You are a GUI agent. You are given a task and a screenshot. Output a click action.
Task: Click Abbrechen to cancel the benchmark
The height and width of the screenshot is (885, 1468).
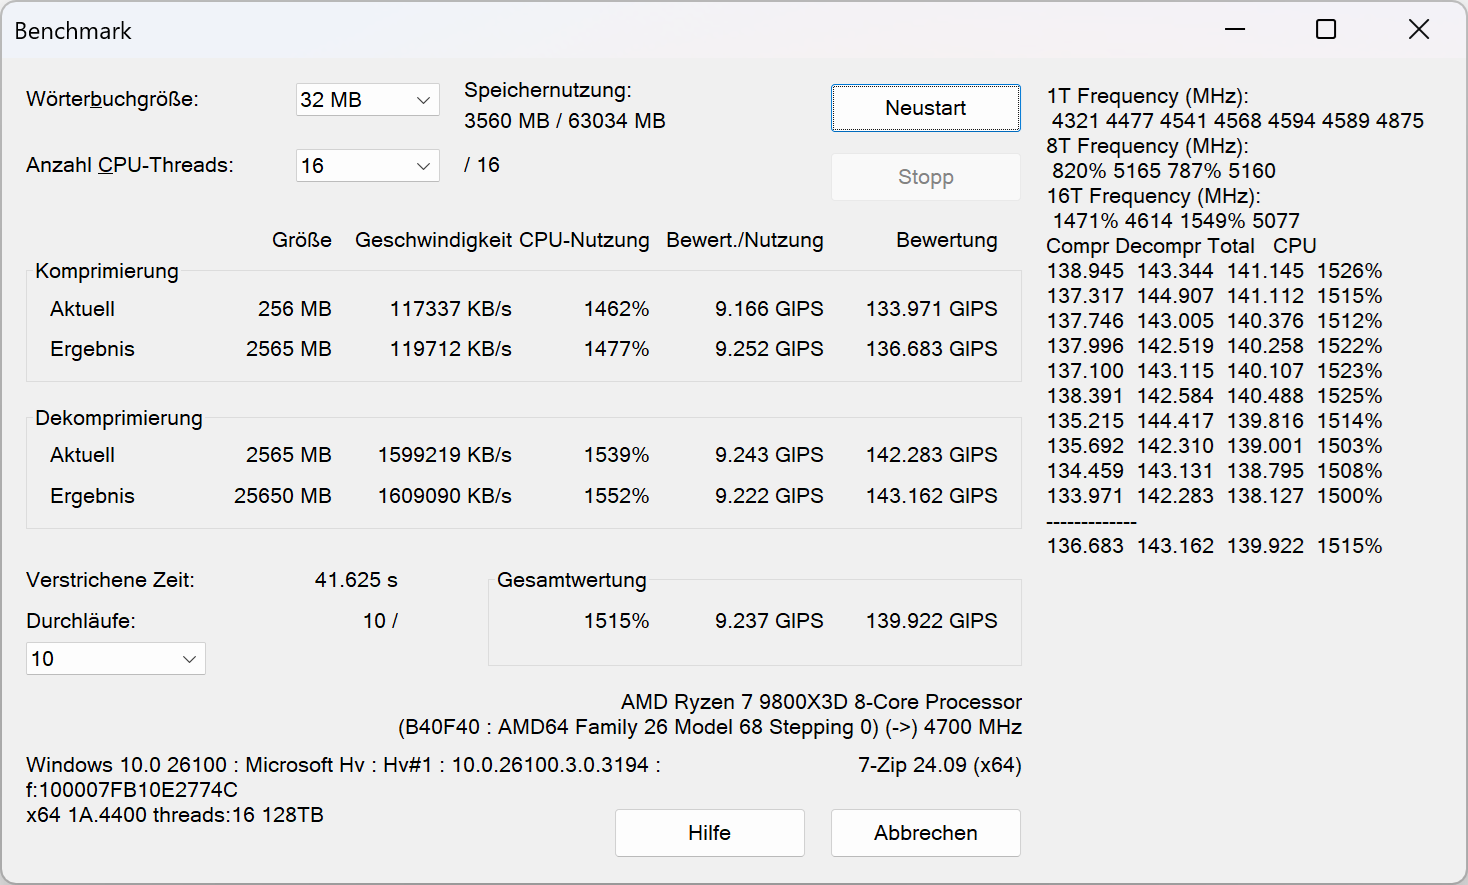tap(926, 833)
